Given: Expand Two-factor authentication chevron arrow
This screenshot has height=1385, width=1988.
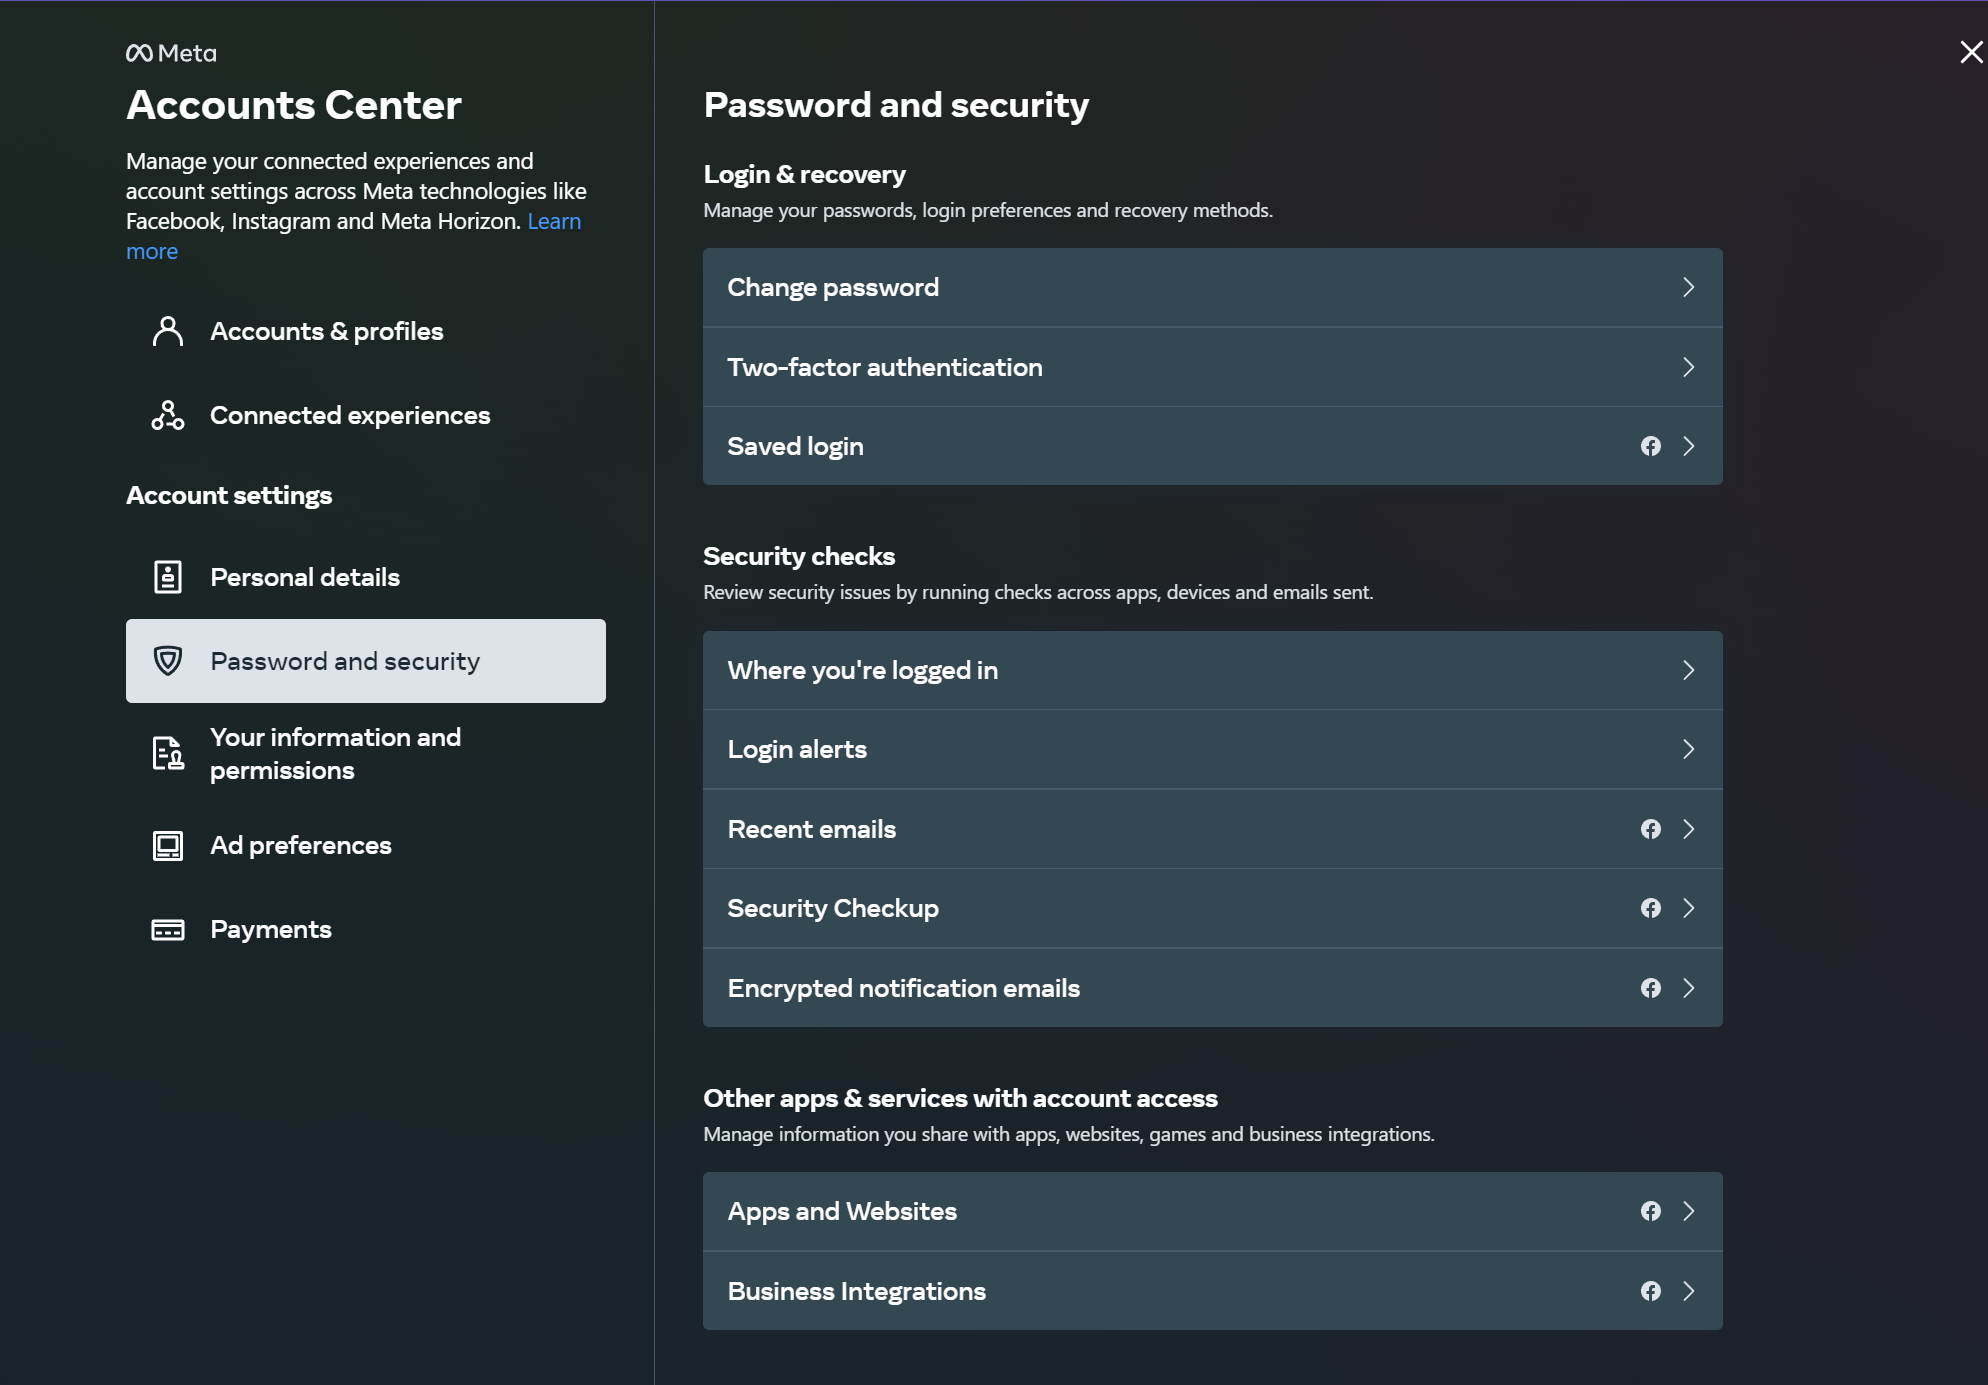Looking at the screenshot, I should coord(1689,367).
